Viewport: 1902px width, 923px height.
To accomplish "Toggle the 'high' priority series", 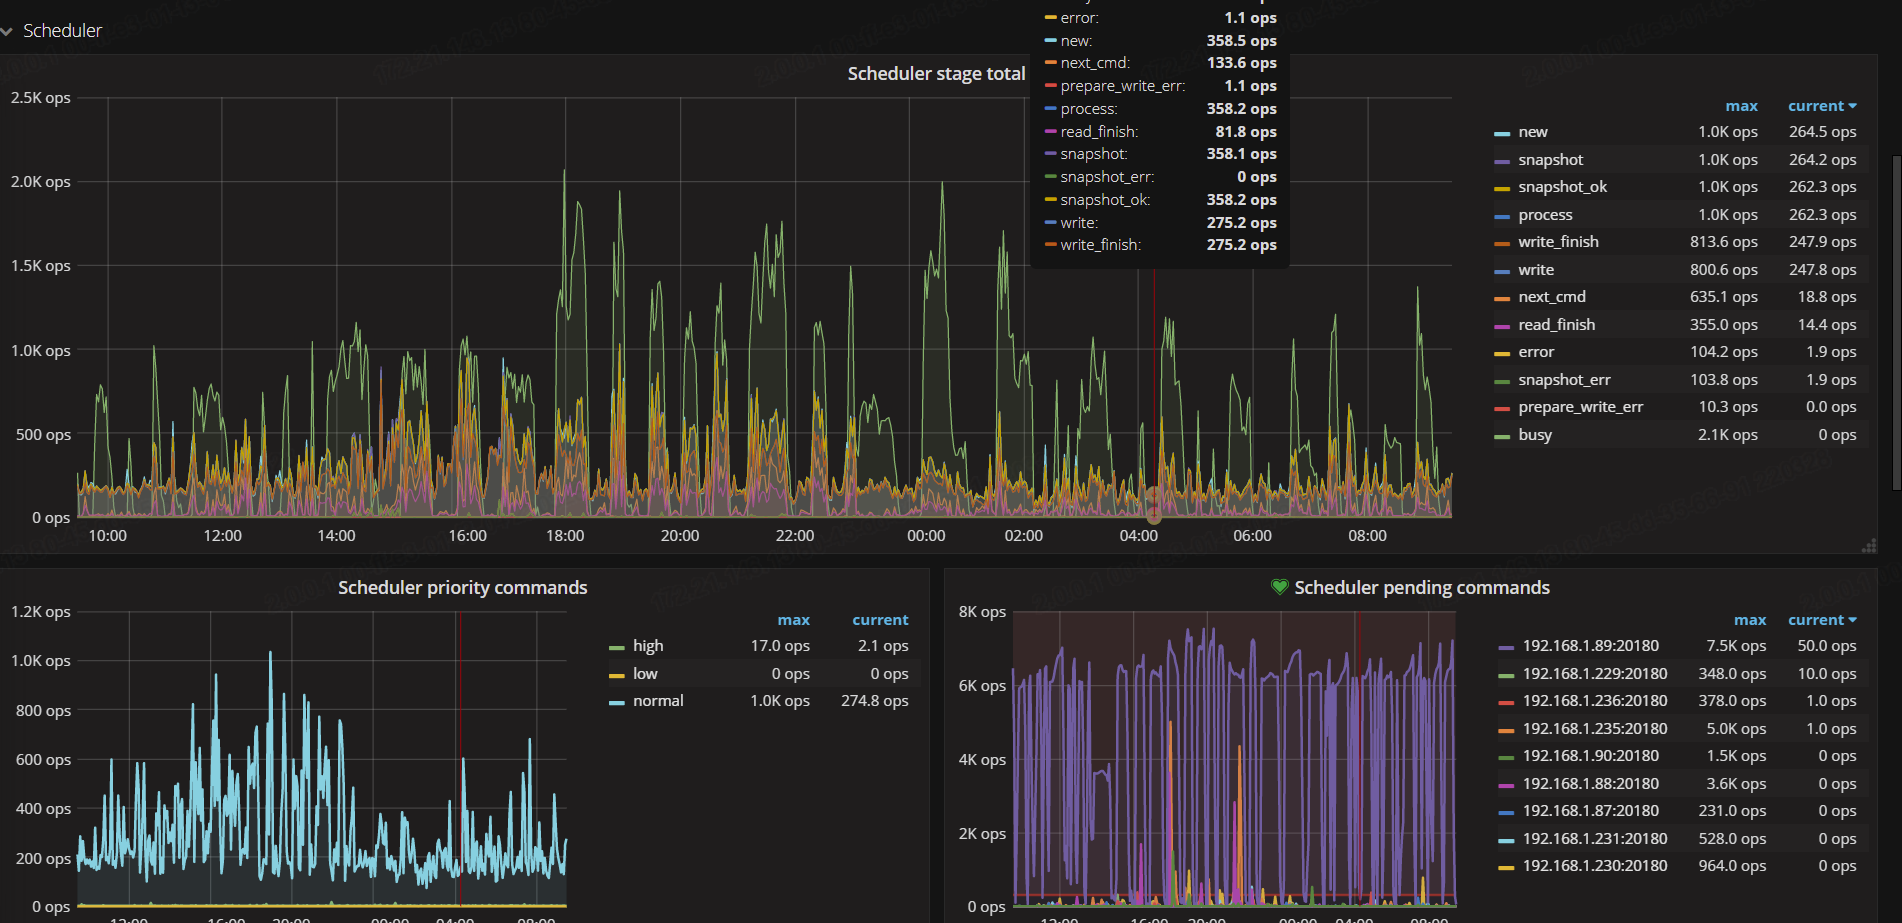I will point(647,646).
